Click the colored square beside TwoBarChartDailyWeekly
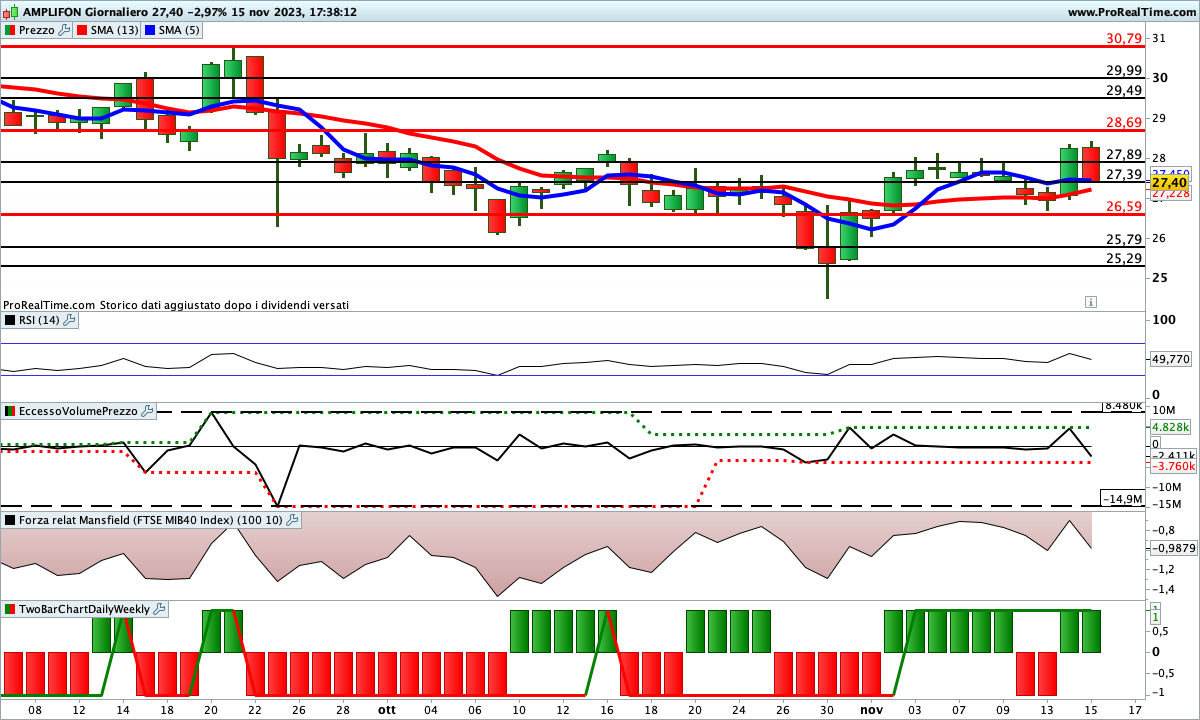Image resolution: width=1200 pixels, height=720 pixels. click(x=10, y=609)
